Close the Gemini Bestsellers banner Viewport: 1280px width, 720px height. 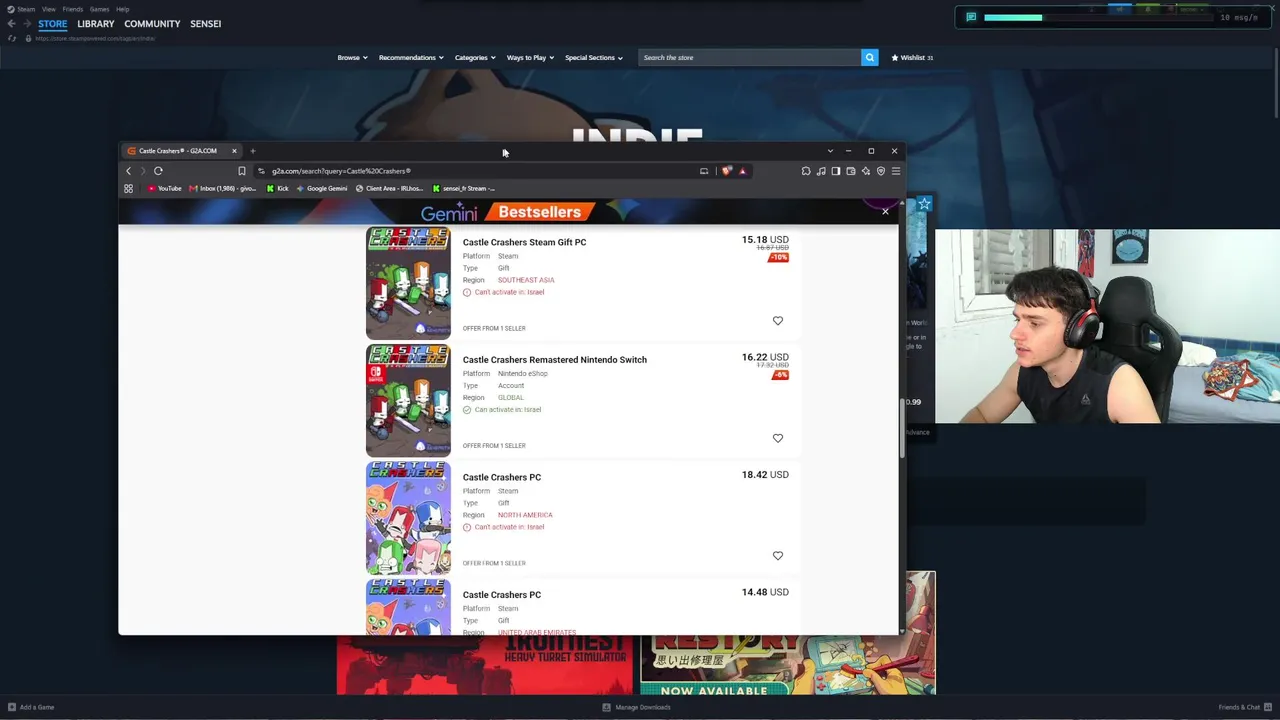click(885, 211)
